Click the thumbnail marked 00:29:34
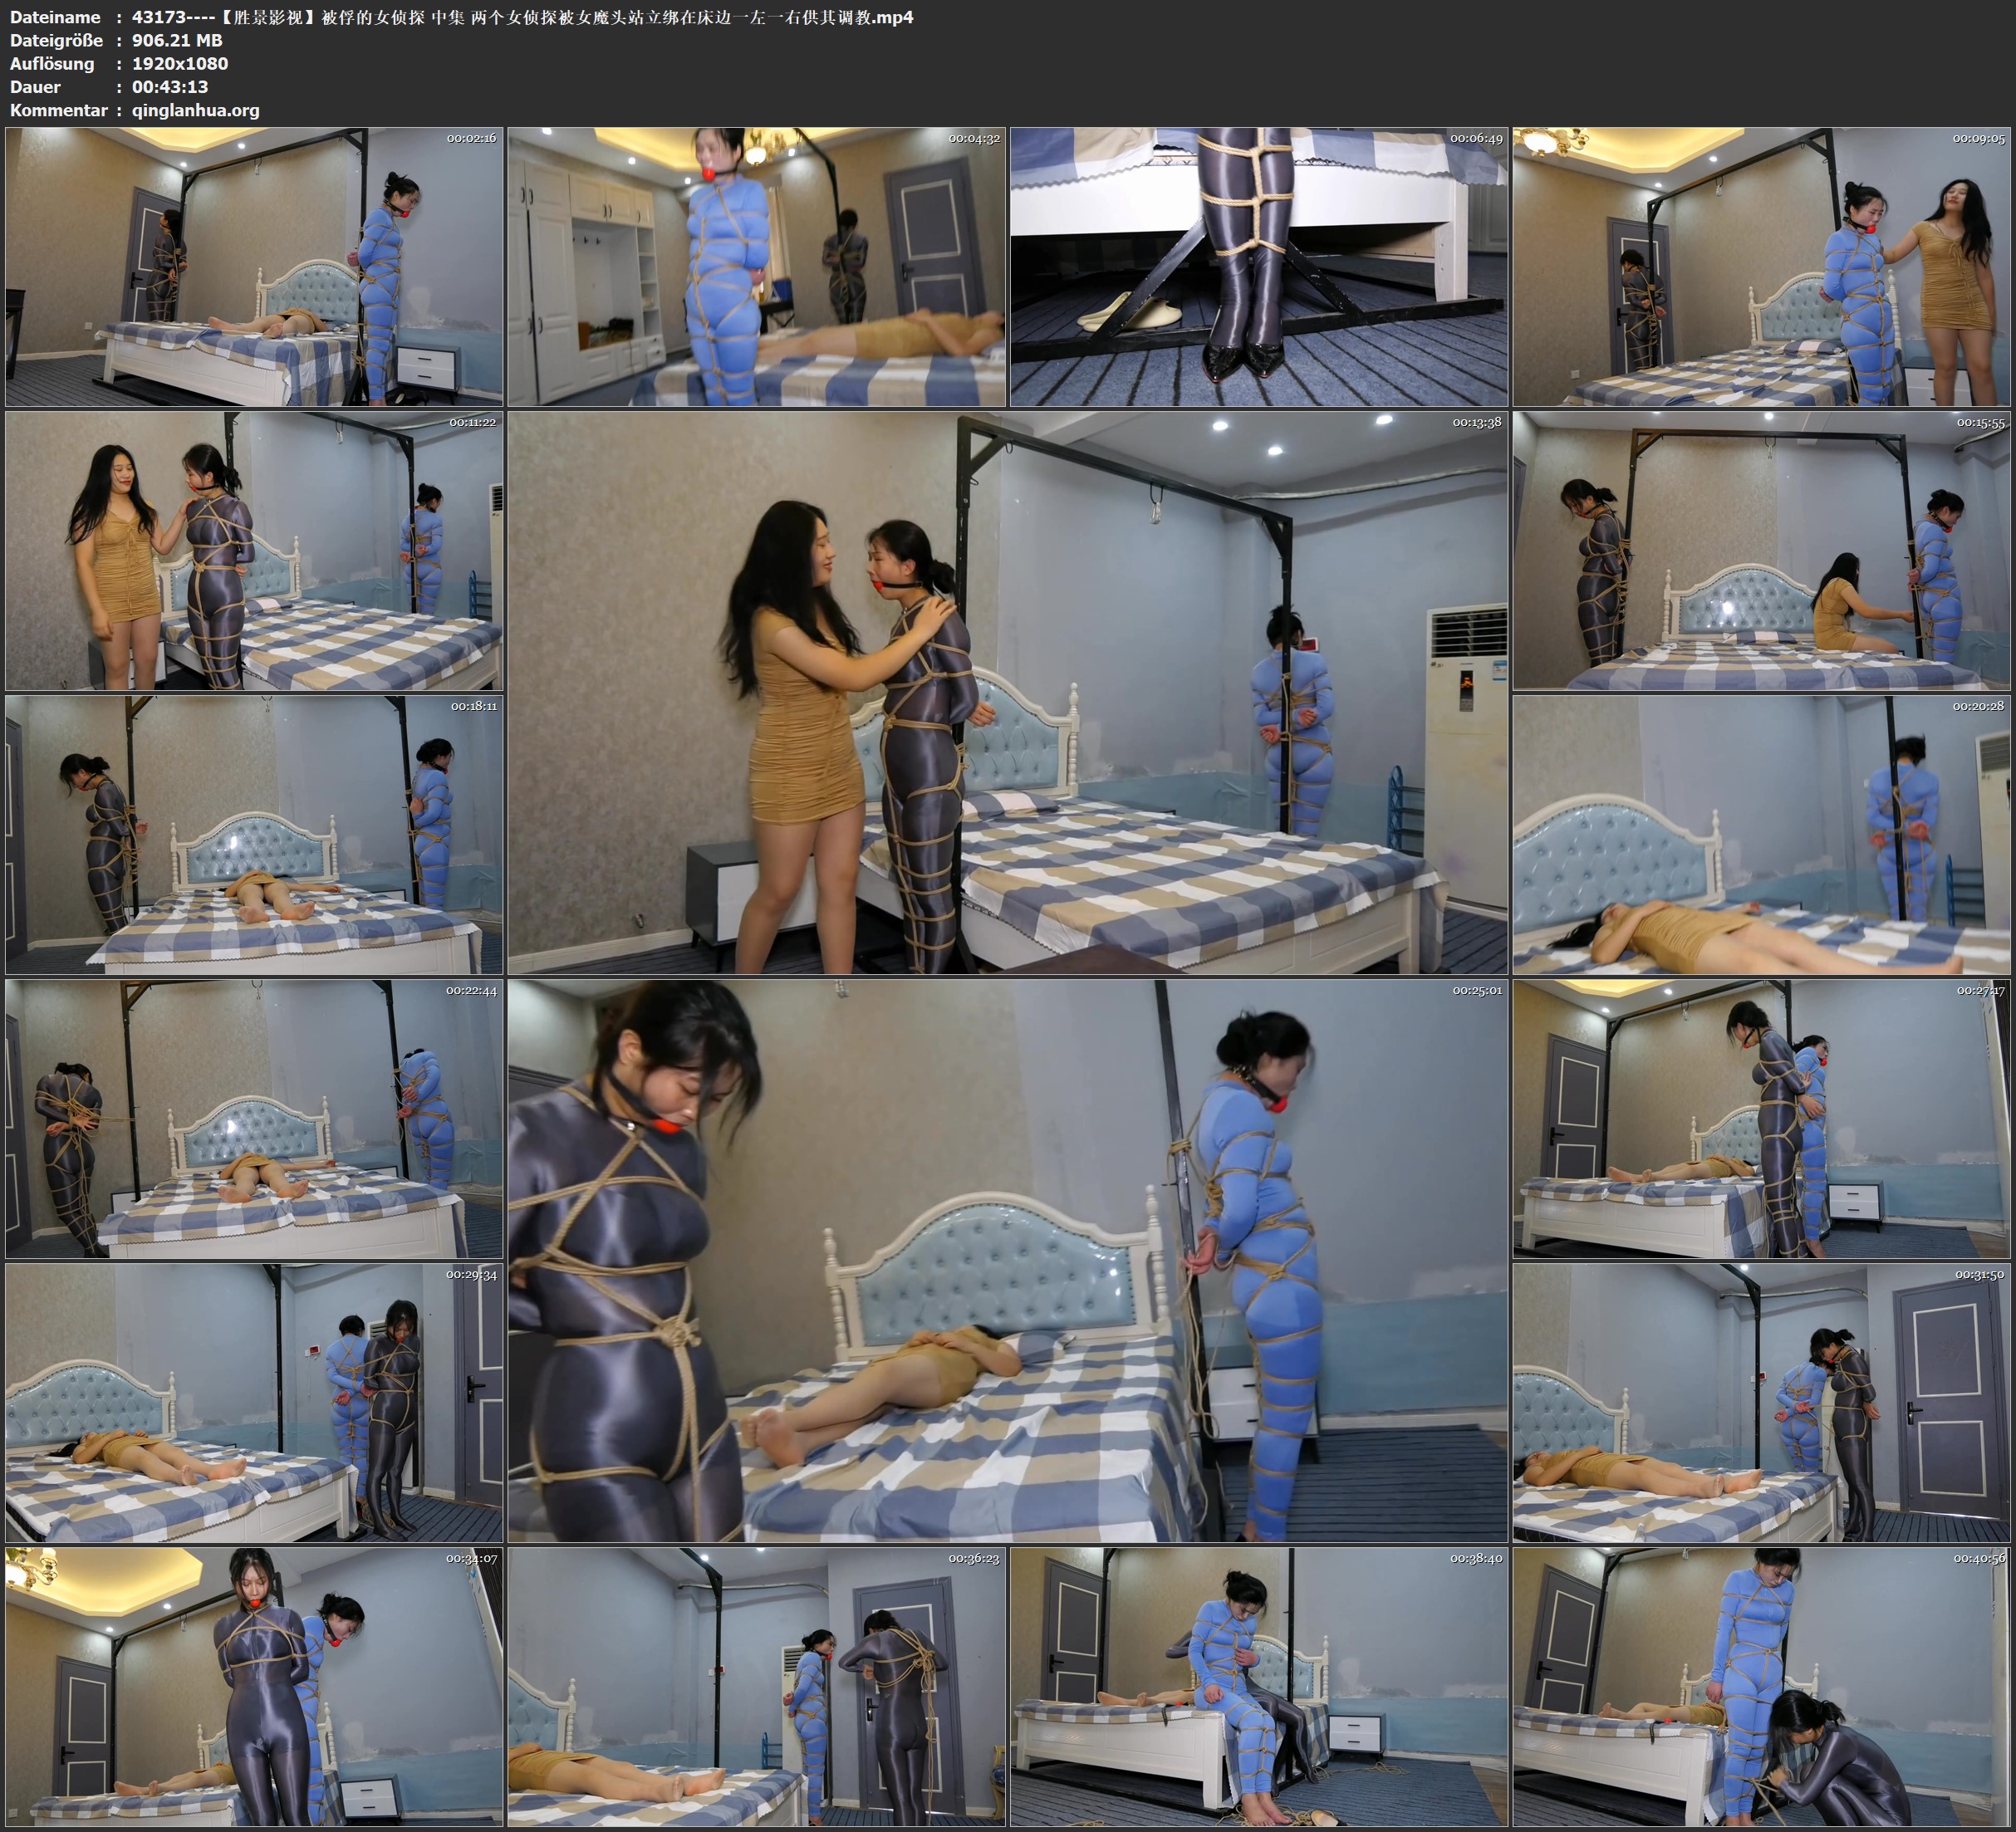This screenshot has height=1832, width=2016. click(254, 1402)
